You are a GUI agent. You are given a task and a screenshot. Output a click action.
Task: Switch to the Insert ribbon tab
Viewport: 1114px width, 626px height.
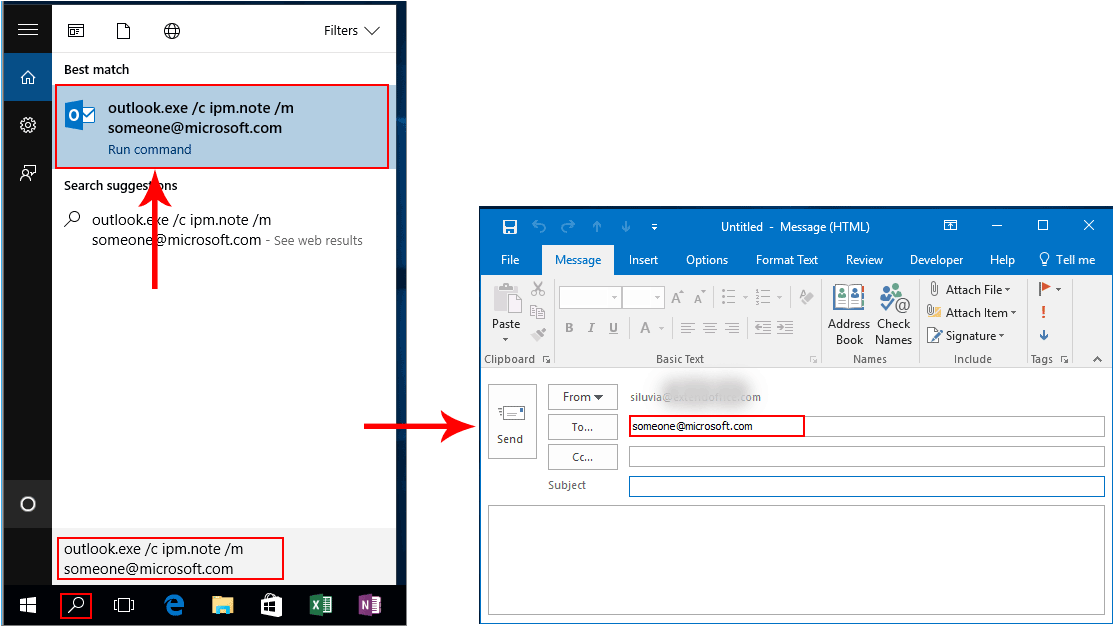643,260
